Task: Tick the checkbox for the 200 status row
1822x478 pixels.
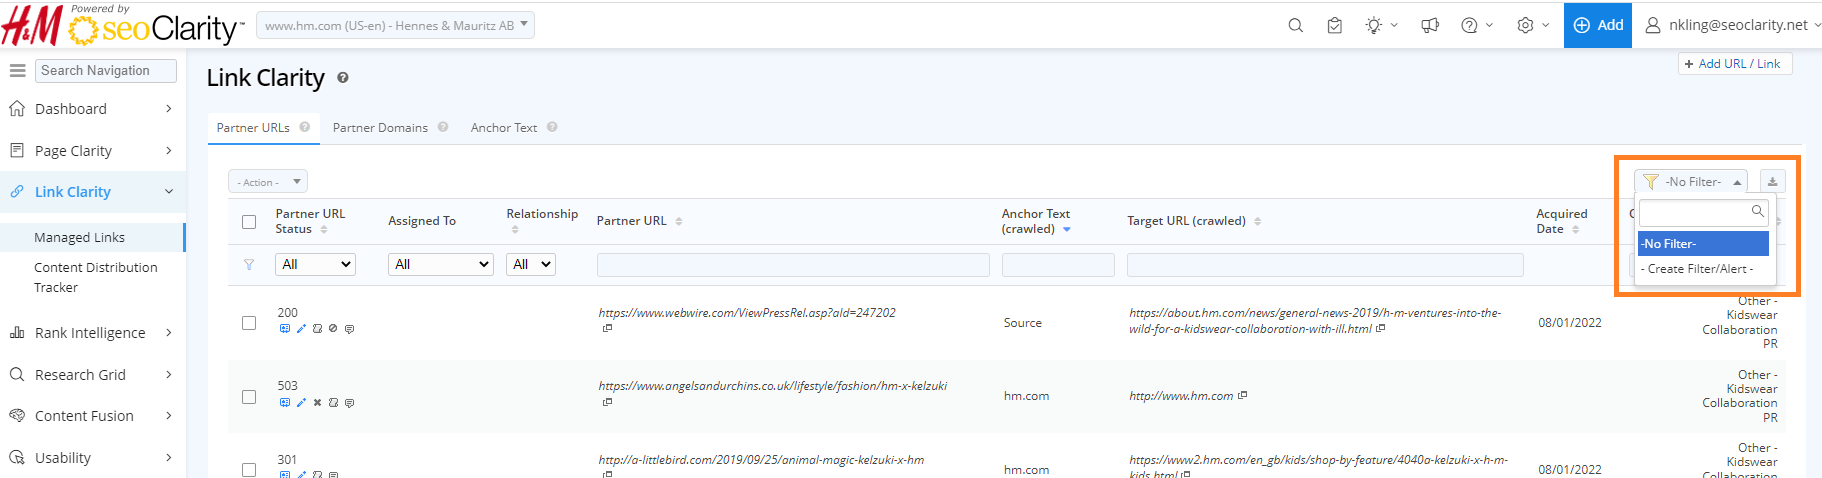Action: [249, 323]
